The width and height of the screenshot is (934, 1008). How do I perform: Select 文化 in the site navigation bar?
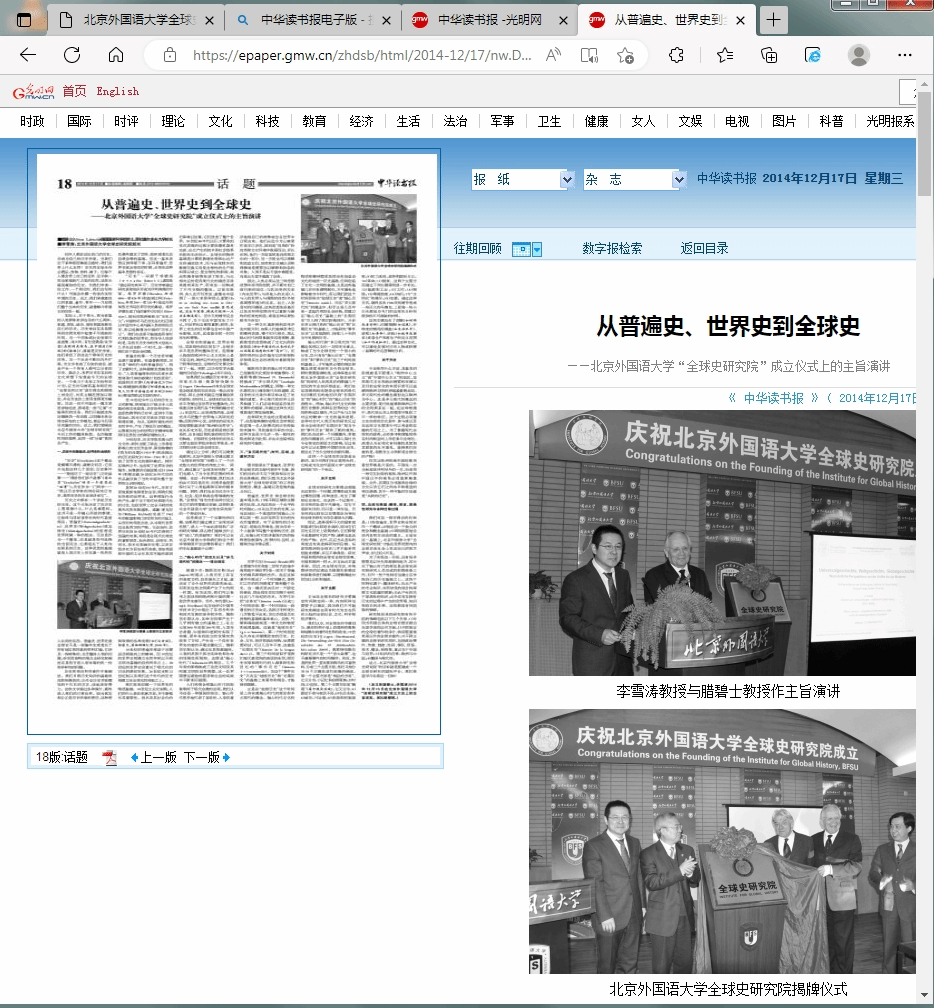[220, 121]
